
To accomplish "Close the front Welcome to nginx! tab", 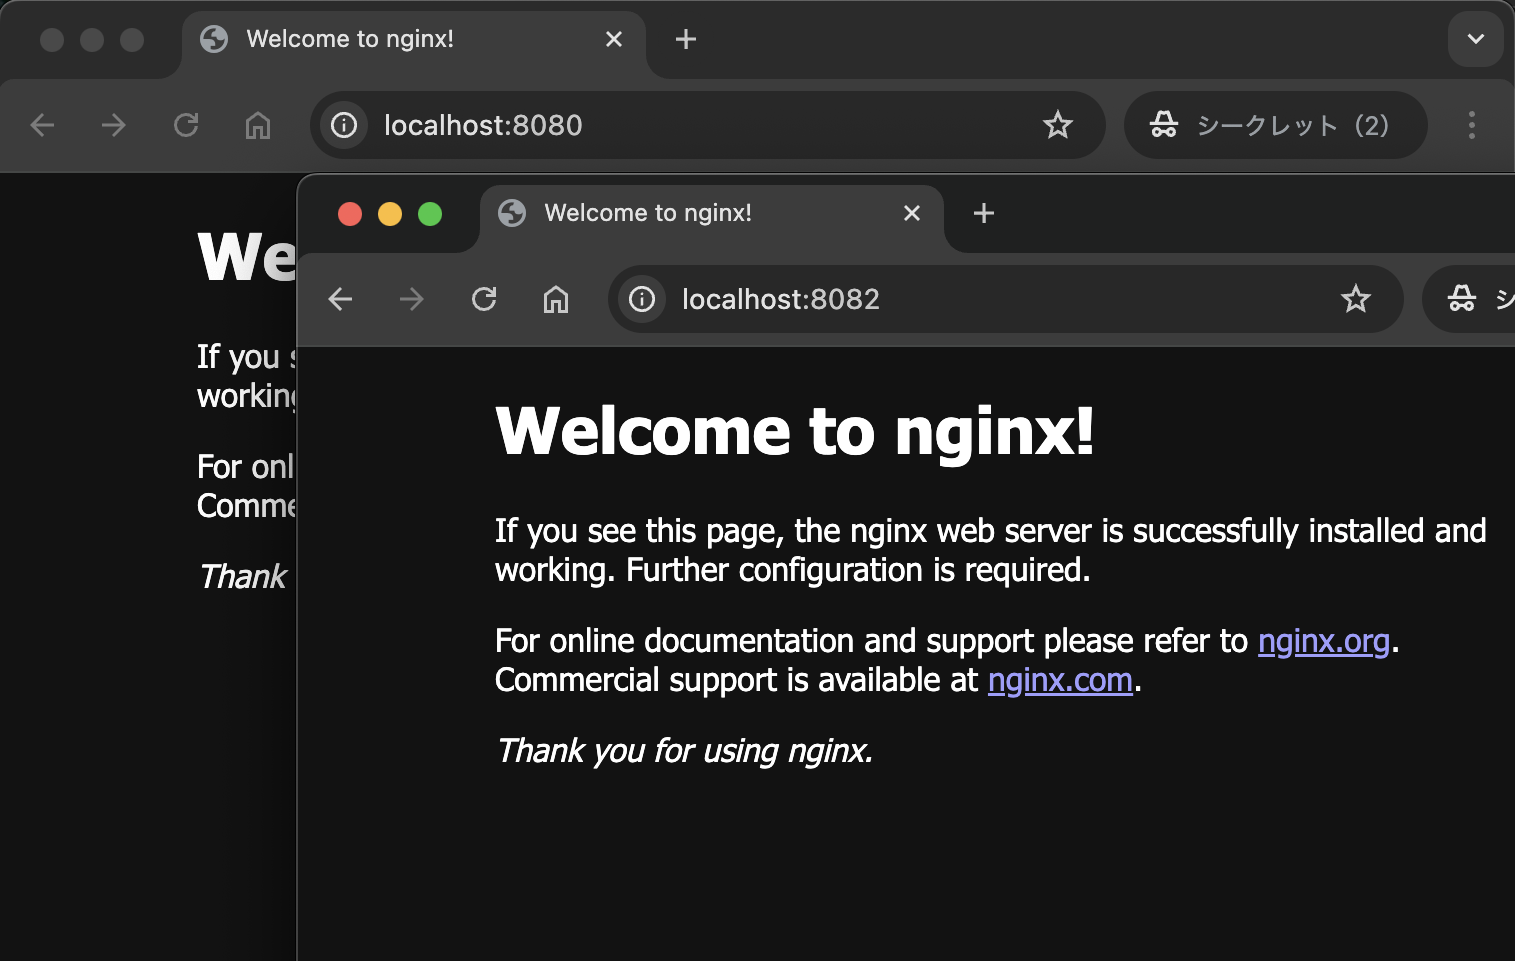I will pos(911,213).
